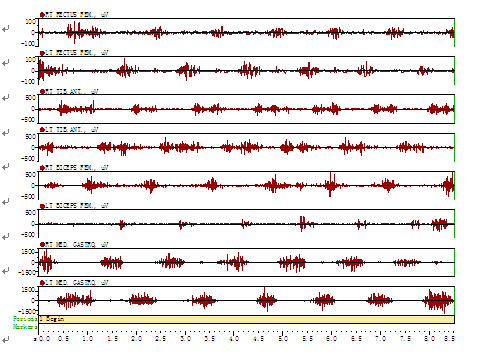Click the red dot beside LT TIB. ANT. label
Viewport: 489px width, 362px height.
(42, 130)
